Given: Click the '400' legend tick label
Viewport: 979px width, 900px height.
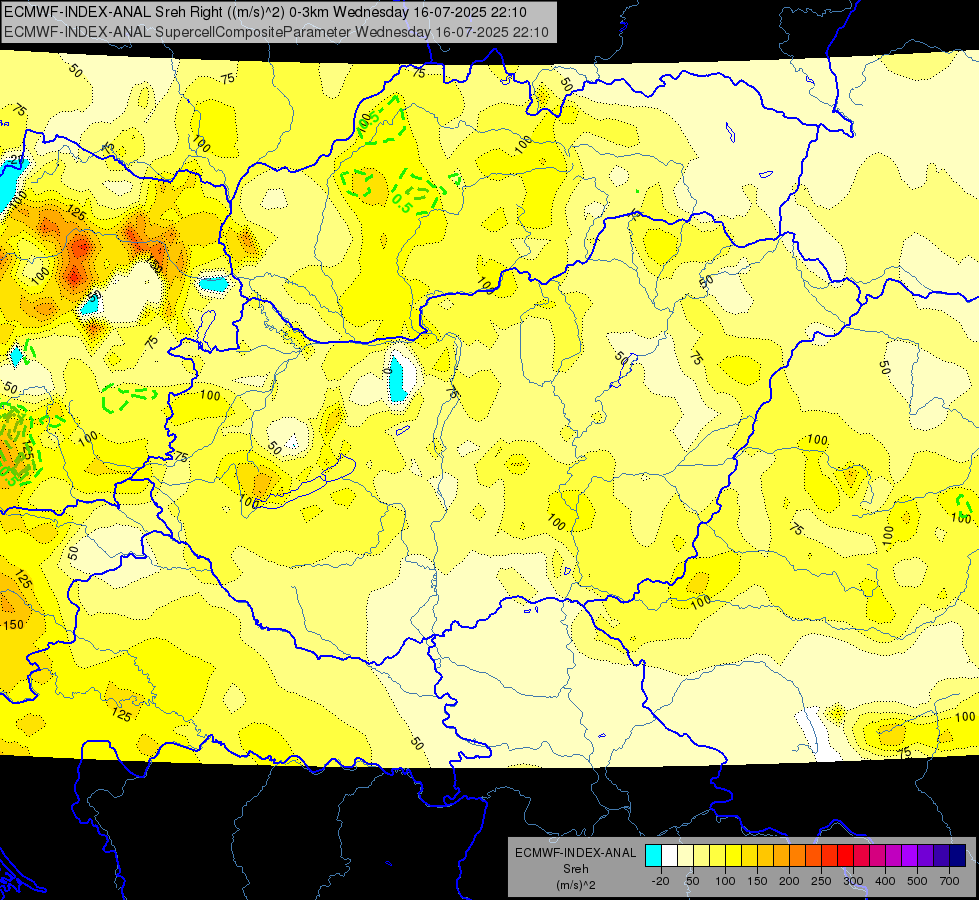Looking at the screenshot, I should 885,881.
